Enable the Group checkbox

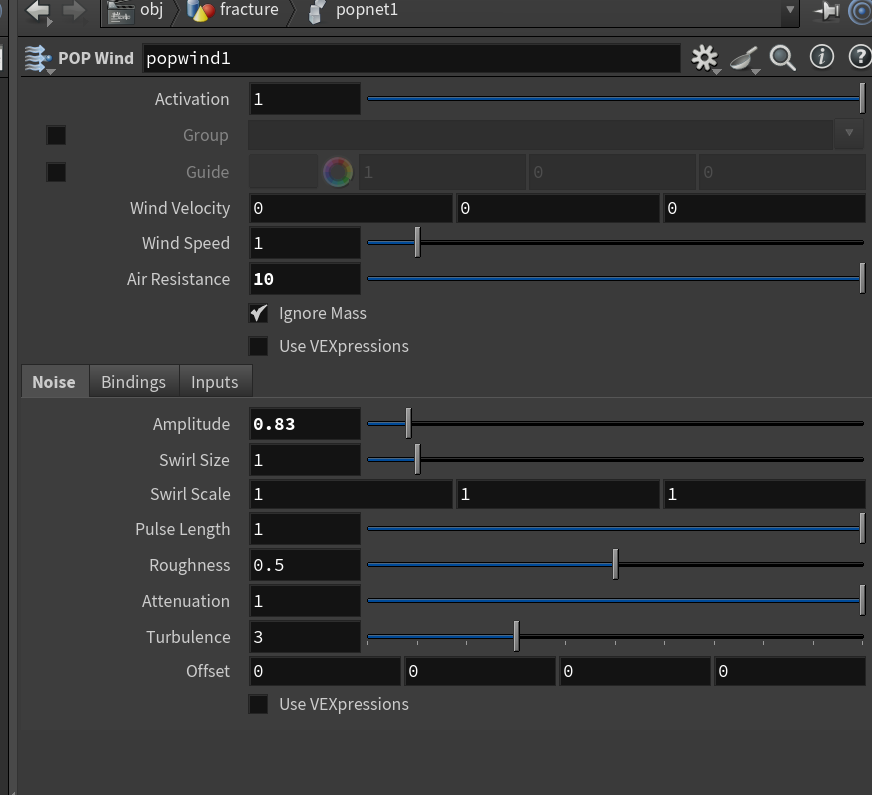56,135
